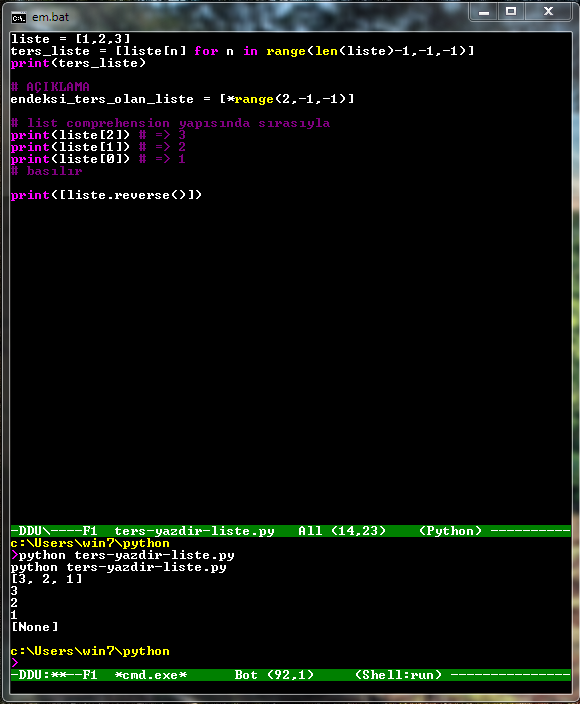Click the (Python) major mode indicator
Screen dimensions: 580x704
pyautogui.click(x=450, y=531)
